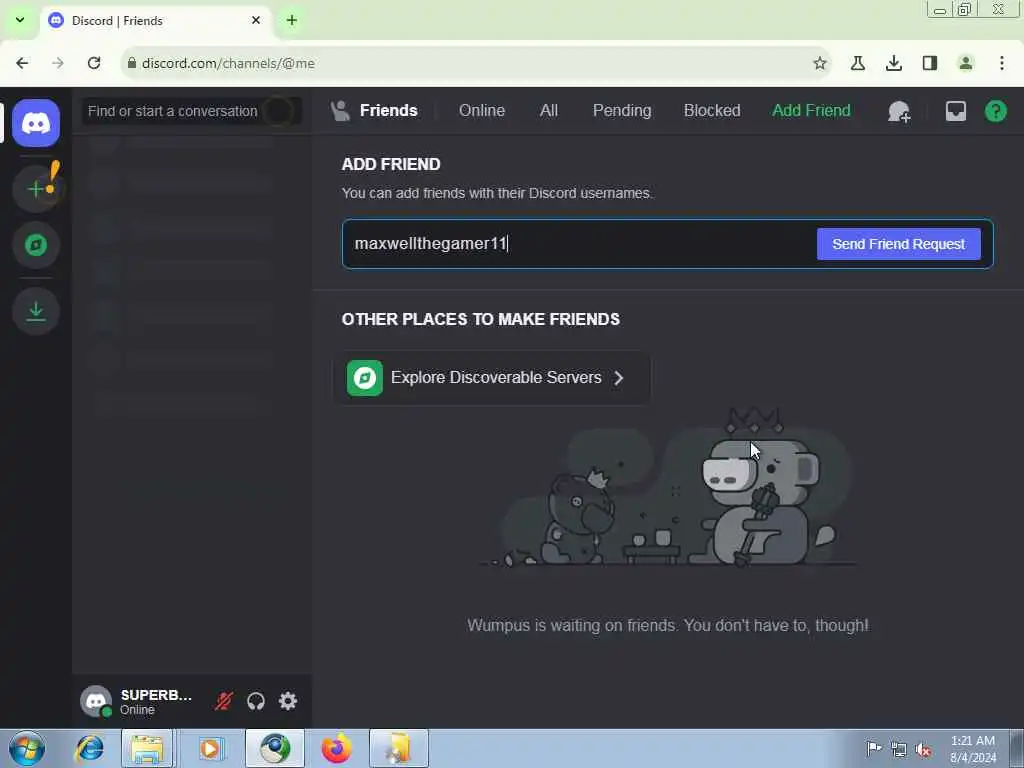This screenshot has height=768, width=1024.
Task: Open the green Help icon
Action: coord(995,111)
